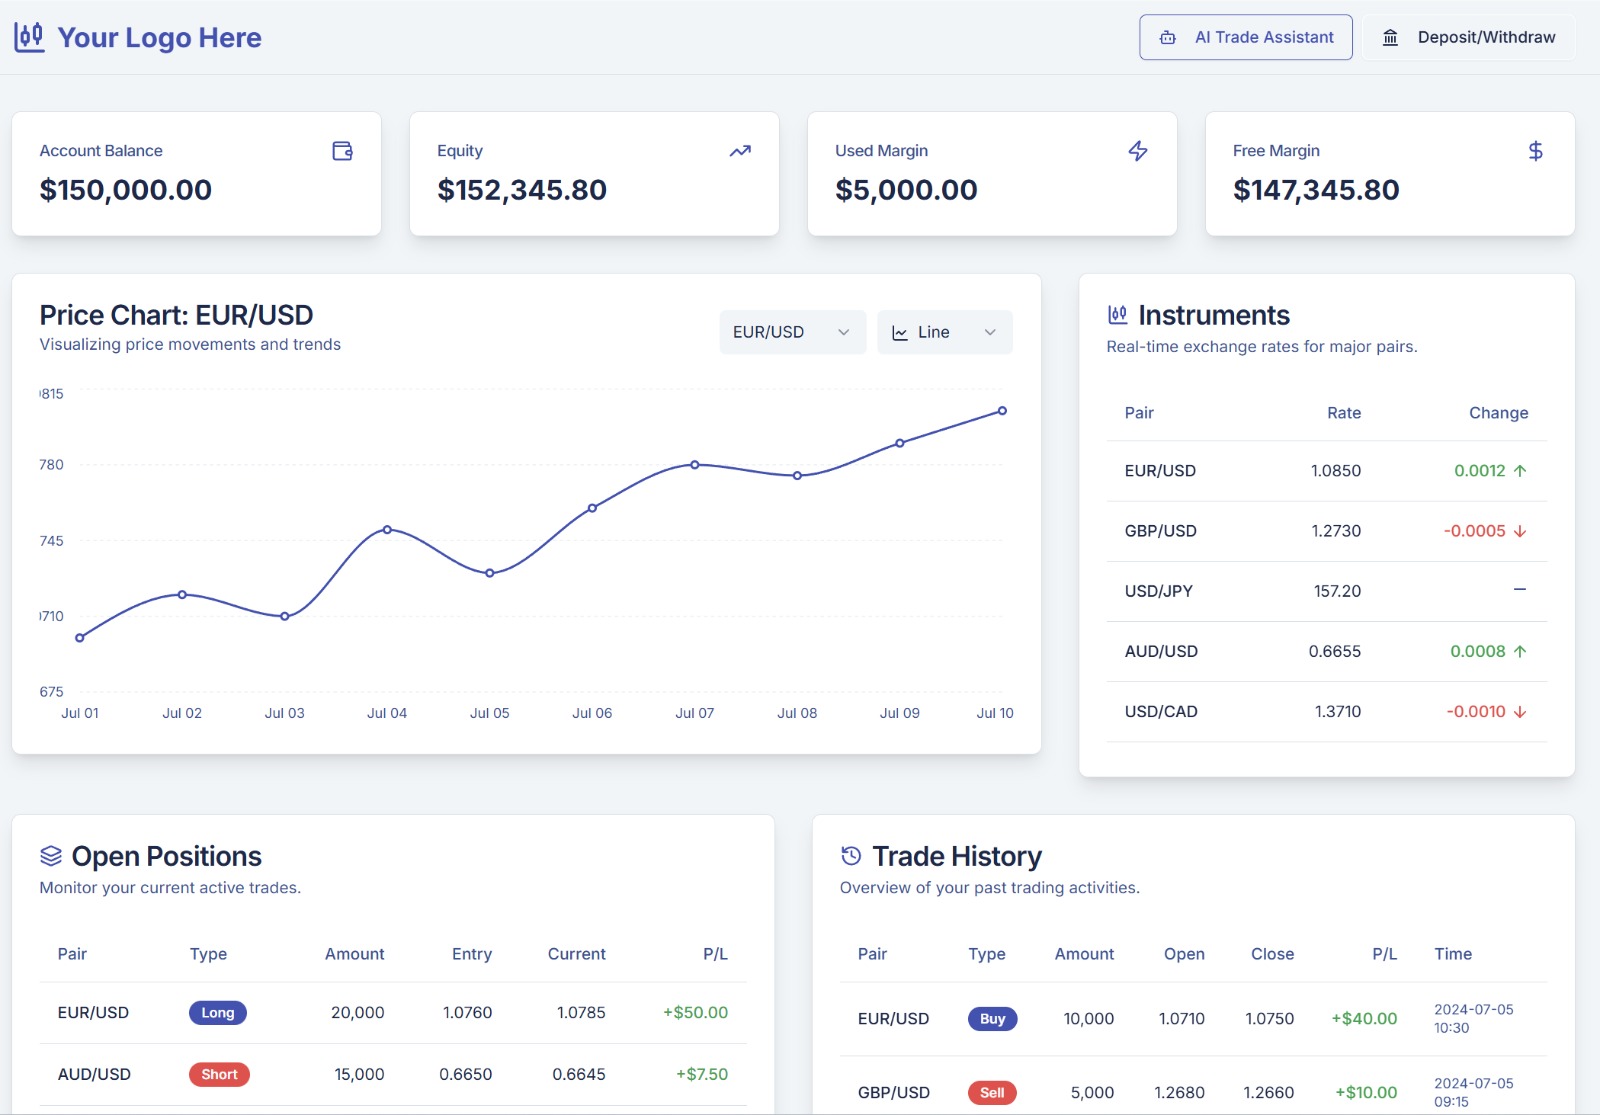Image resolution: width=1600 pixels, height=1115 pixels.
Task: Select the USD/CAD row in Instruments
Action: point(1327,712)
